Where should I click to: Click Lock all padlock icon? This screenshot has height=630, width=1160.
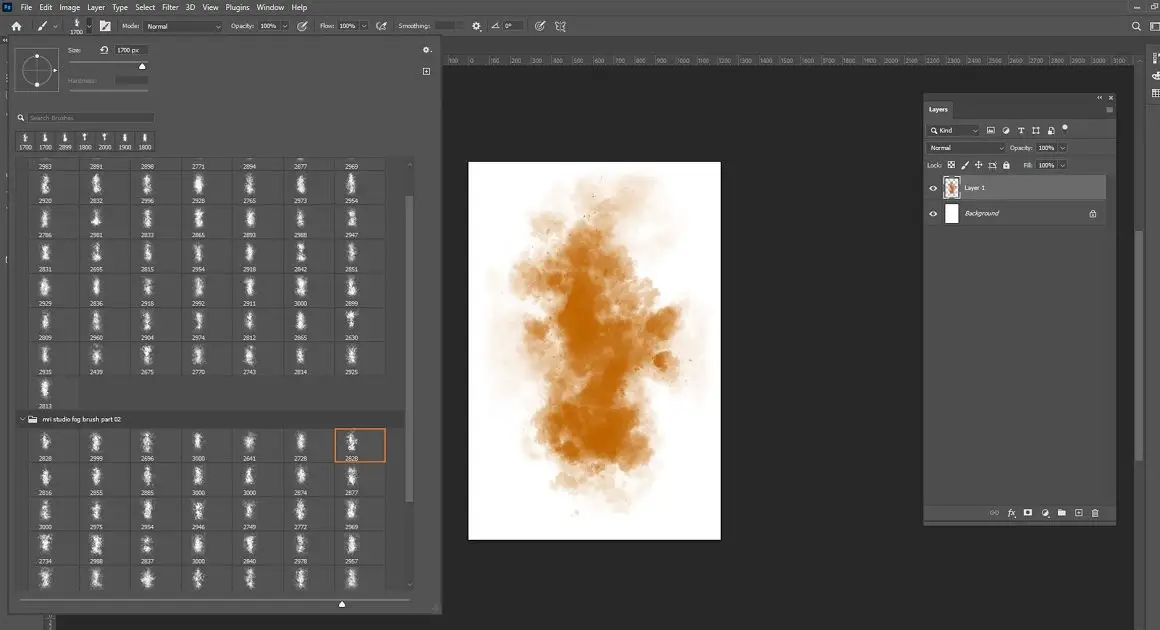1006,165
